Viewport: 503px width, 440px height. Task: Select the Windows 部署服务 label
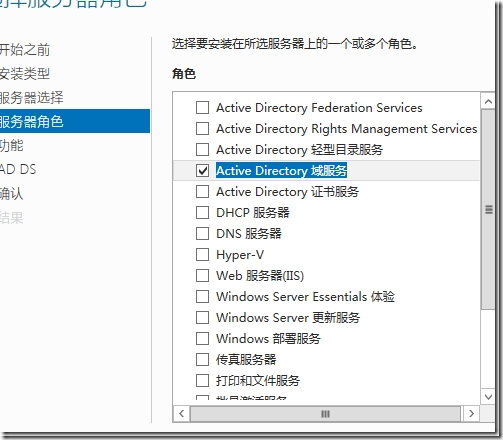coord(268,339)
